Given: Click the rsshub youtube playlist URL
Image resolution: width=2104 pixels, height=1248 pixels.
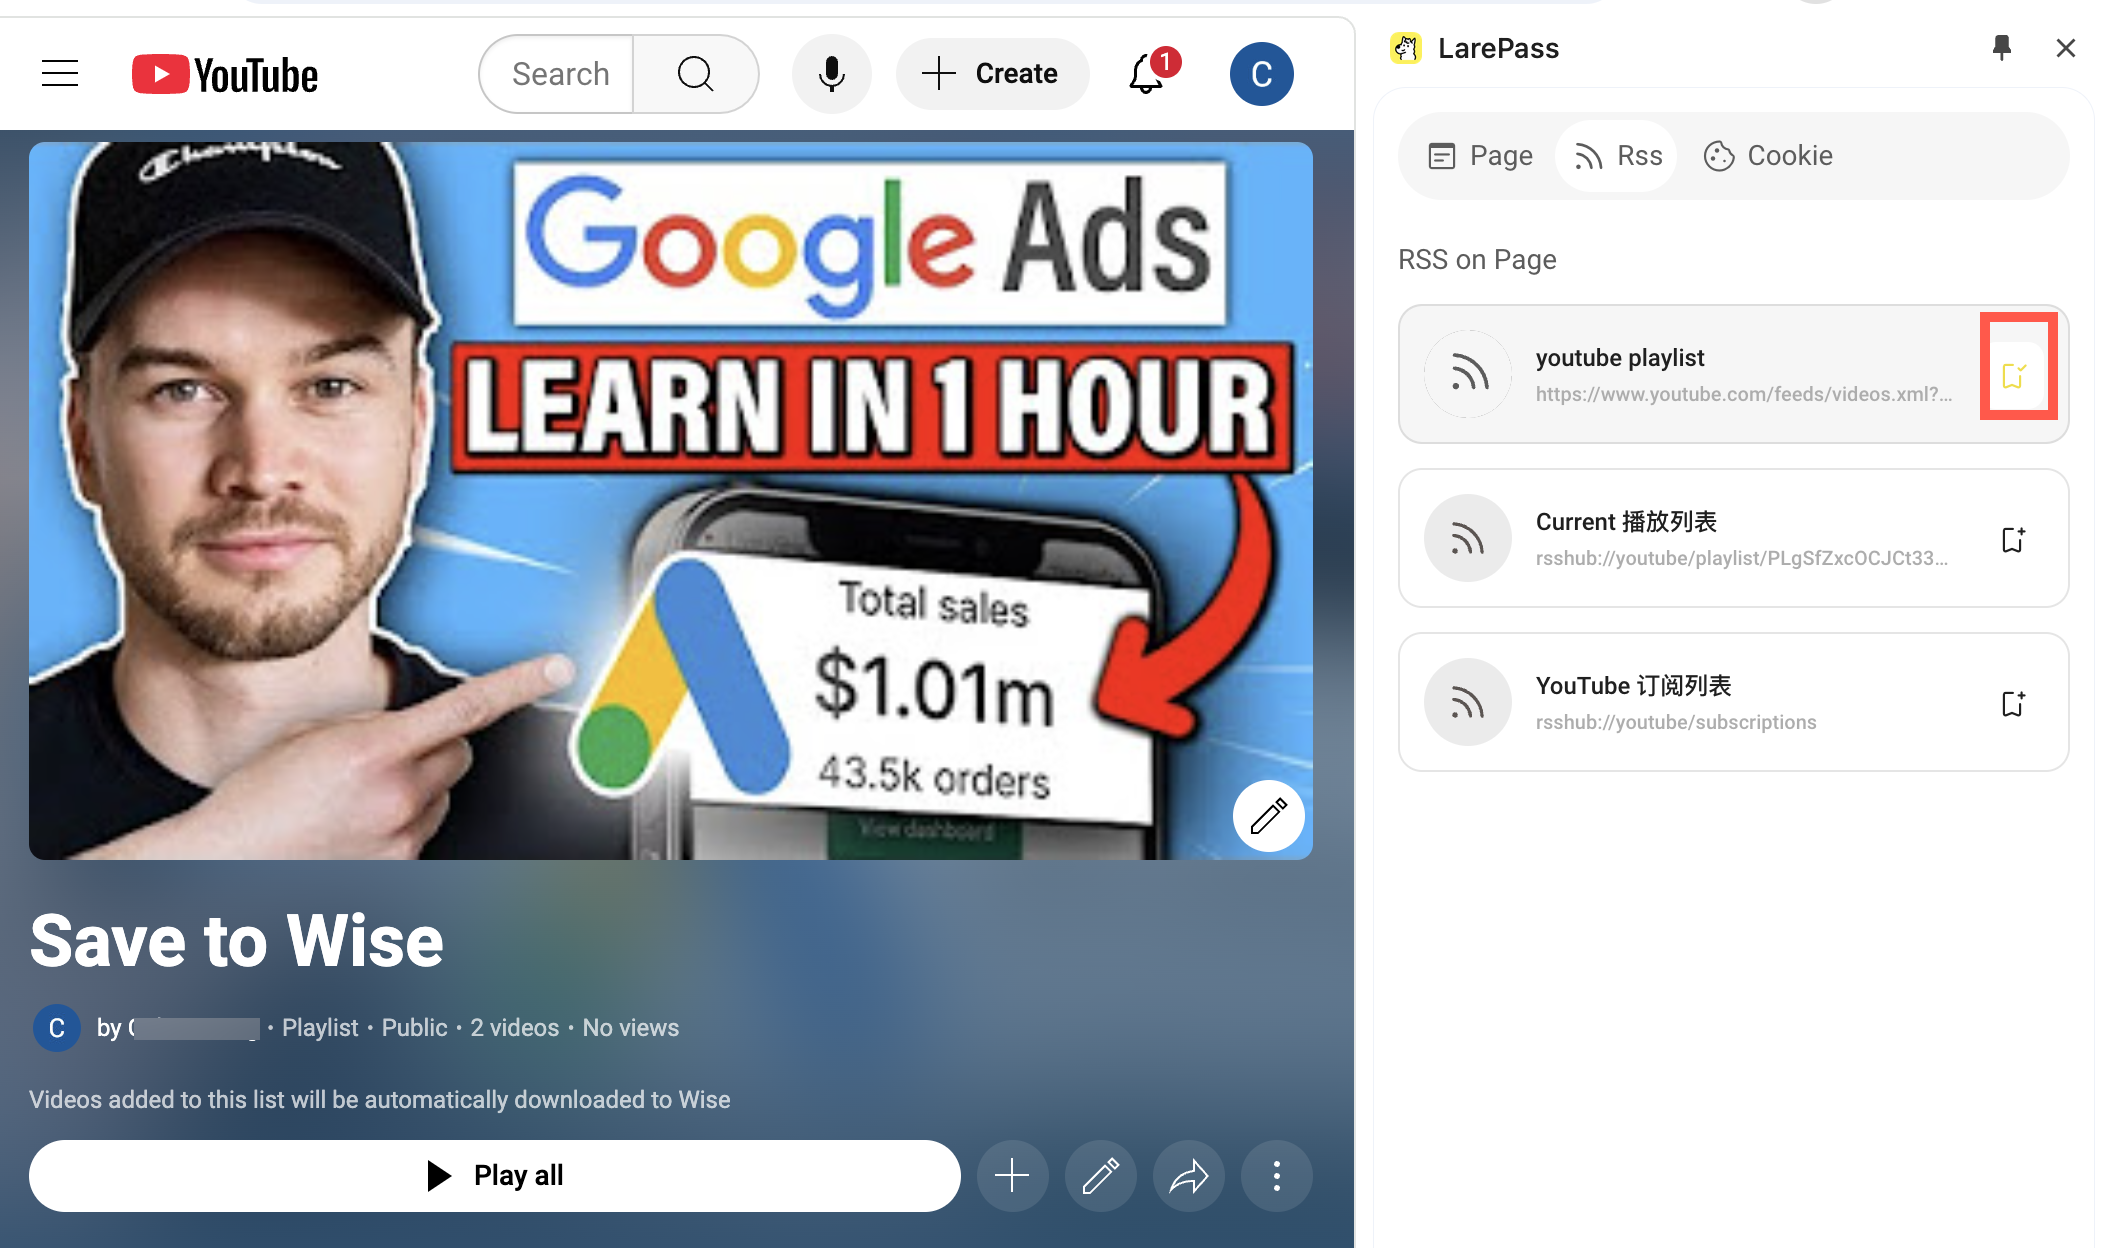Looking at the screenshot, I should (x=1742, y=558).
